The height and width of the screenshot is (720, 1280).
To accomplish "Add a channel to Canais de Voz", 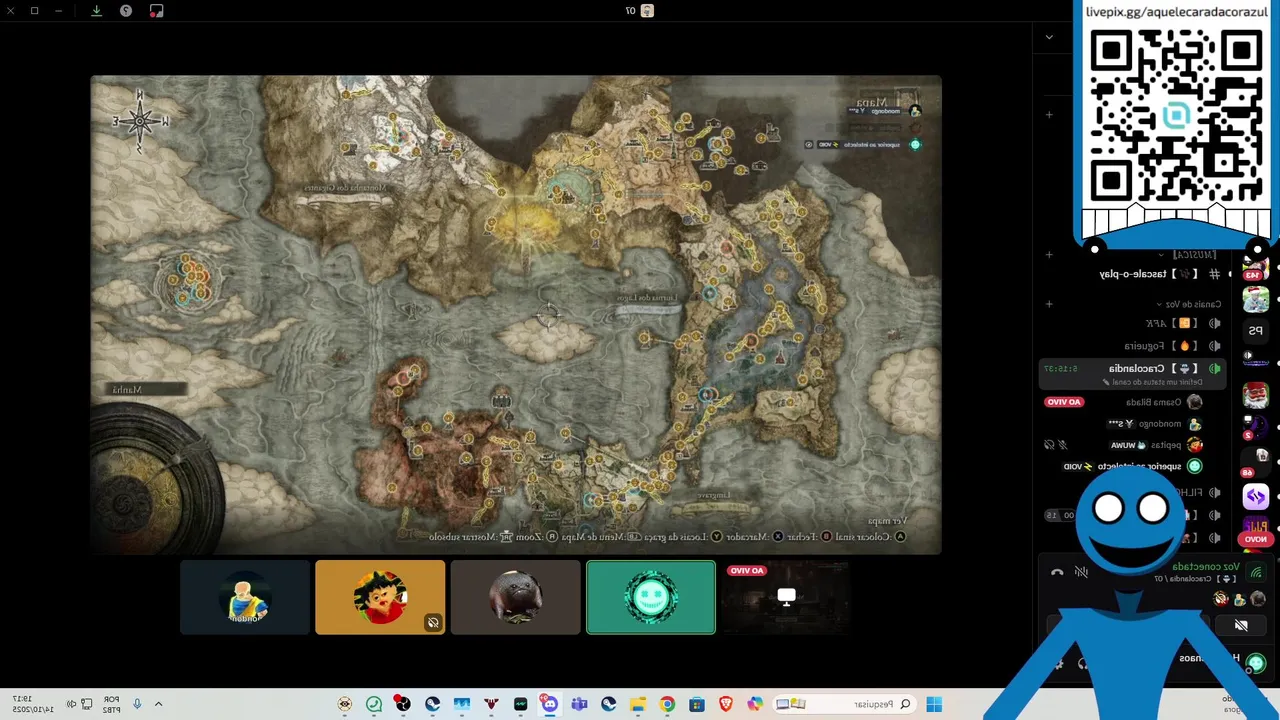I will point(1049,304).
